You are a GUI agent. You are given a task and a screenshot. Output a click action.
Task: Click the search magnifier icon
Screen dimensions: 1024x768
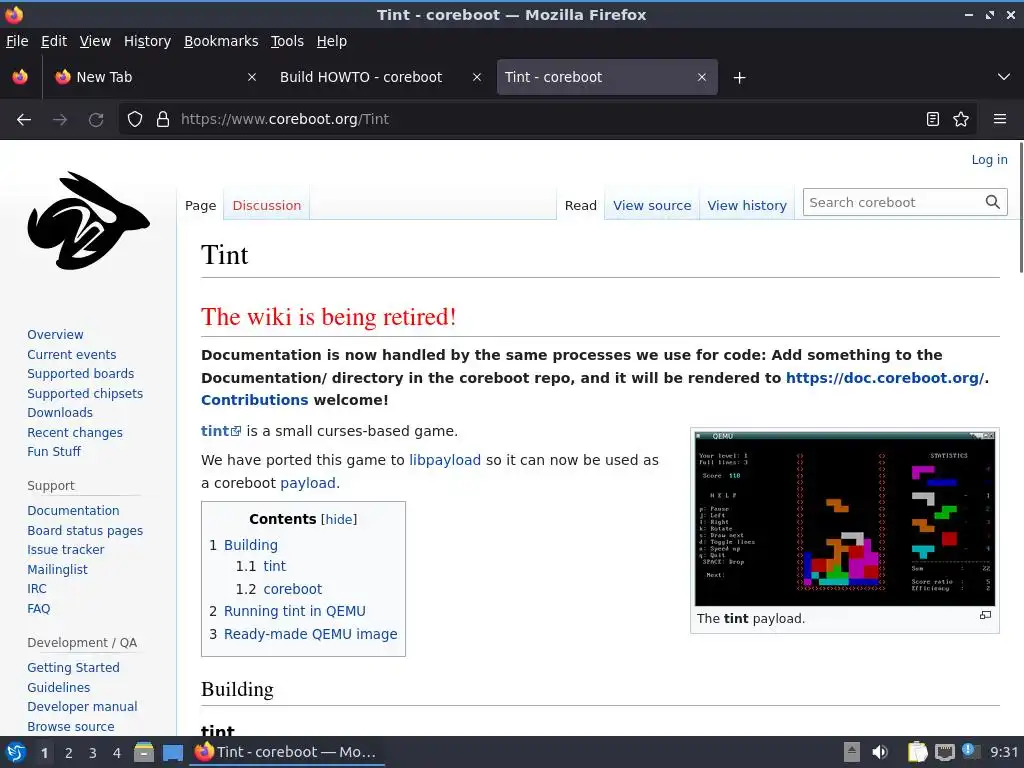click(x=993, y=202)
